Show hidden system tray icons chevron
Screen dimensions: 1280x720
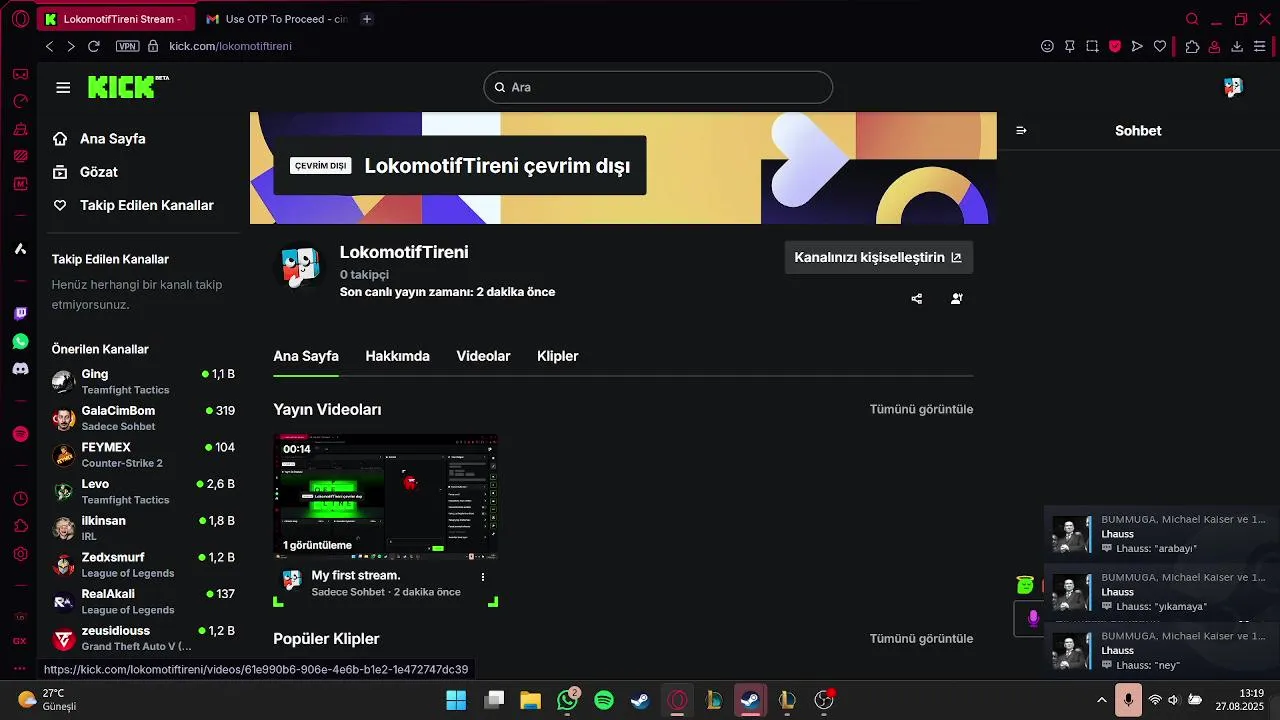pos(1102,700)
